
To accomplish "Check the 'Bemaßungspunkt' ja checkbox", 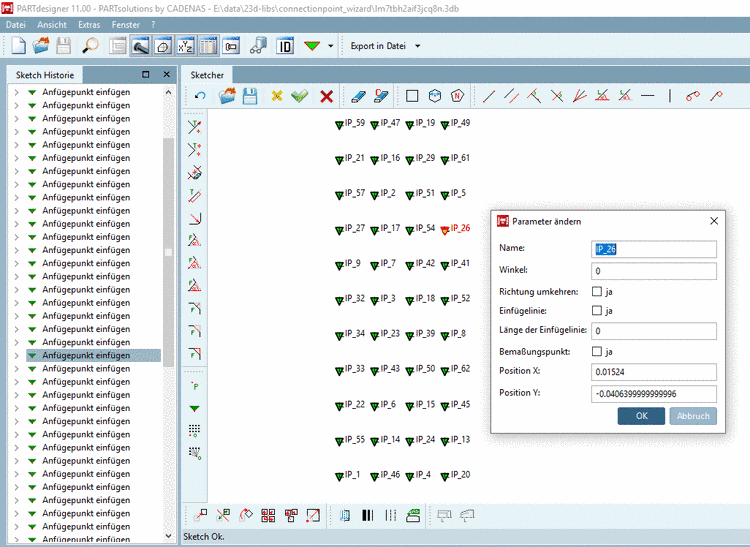I will point(597,351).
